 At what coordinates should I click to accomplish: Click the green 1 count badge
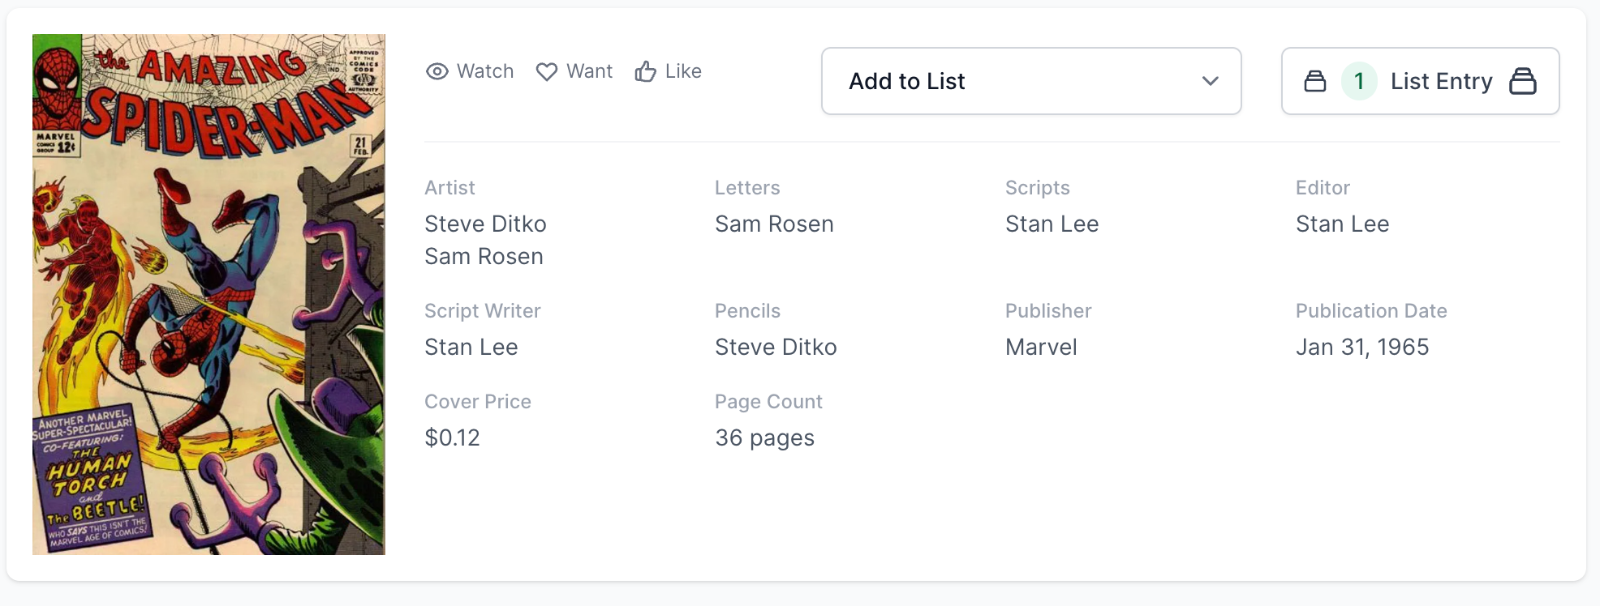[x=1359, y=81]
